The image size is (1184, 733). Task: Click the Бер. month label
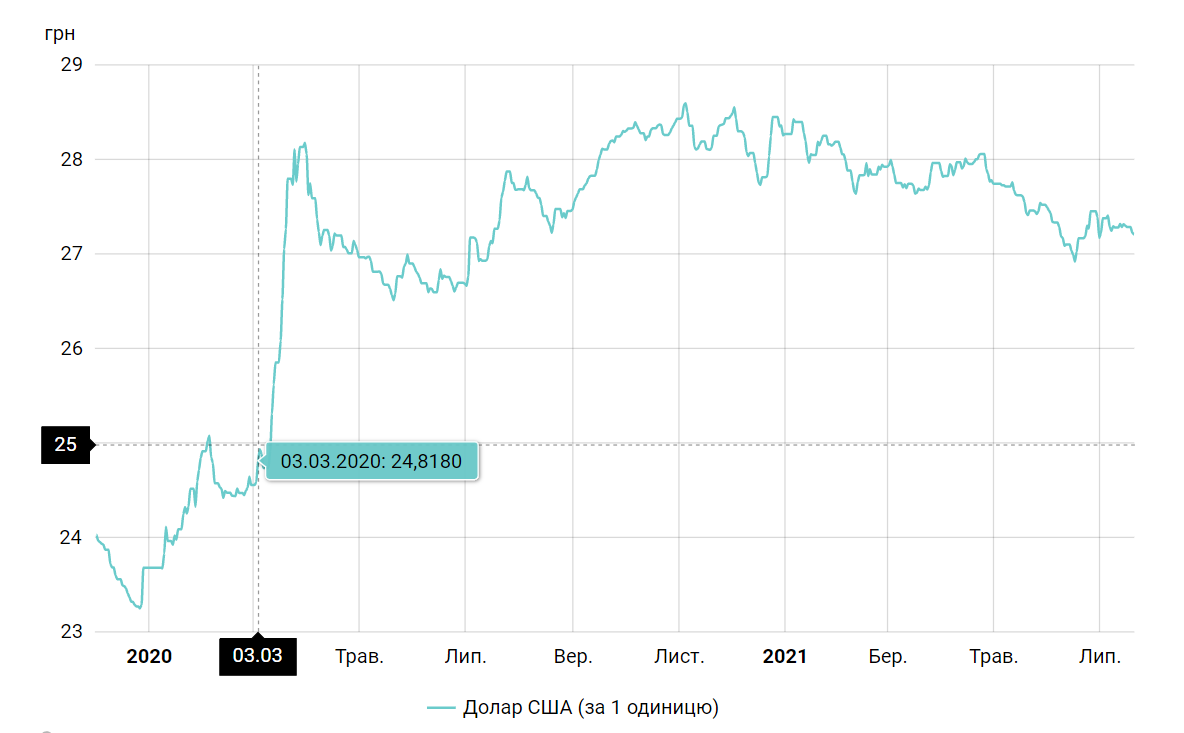[888, 657]
